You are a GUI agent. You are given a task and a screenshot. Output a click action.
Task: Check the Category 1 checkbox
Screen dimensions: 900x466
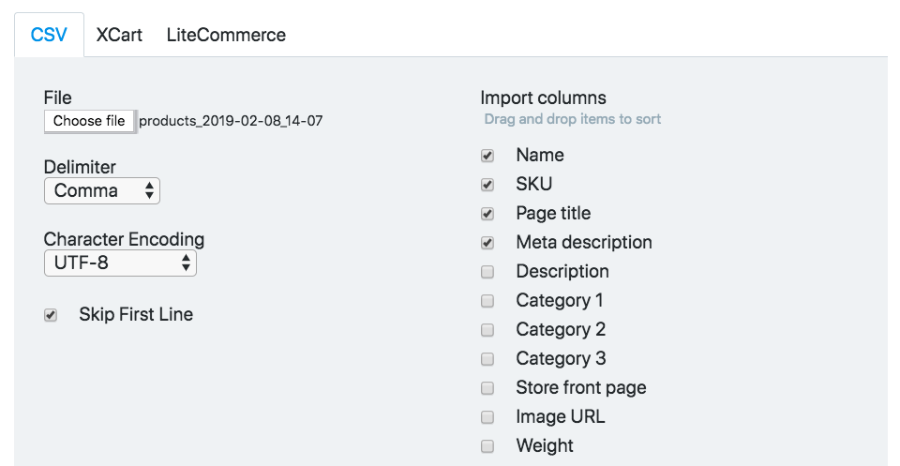coord(487,301)
